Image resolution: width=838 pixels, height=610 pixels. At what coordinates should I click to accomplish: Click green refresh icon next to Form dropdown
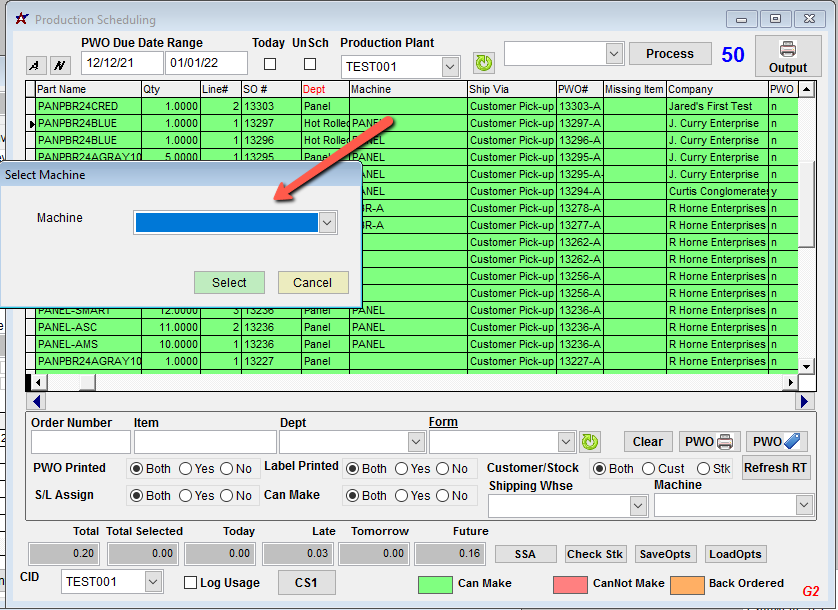pos(590,441)
